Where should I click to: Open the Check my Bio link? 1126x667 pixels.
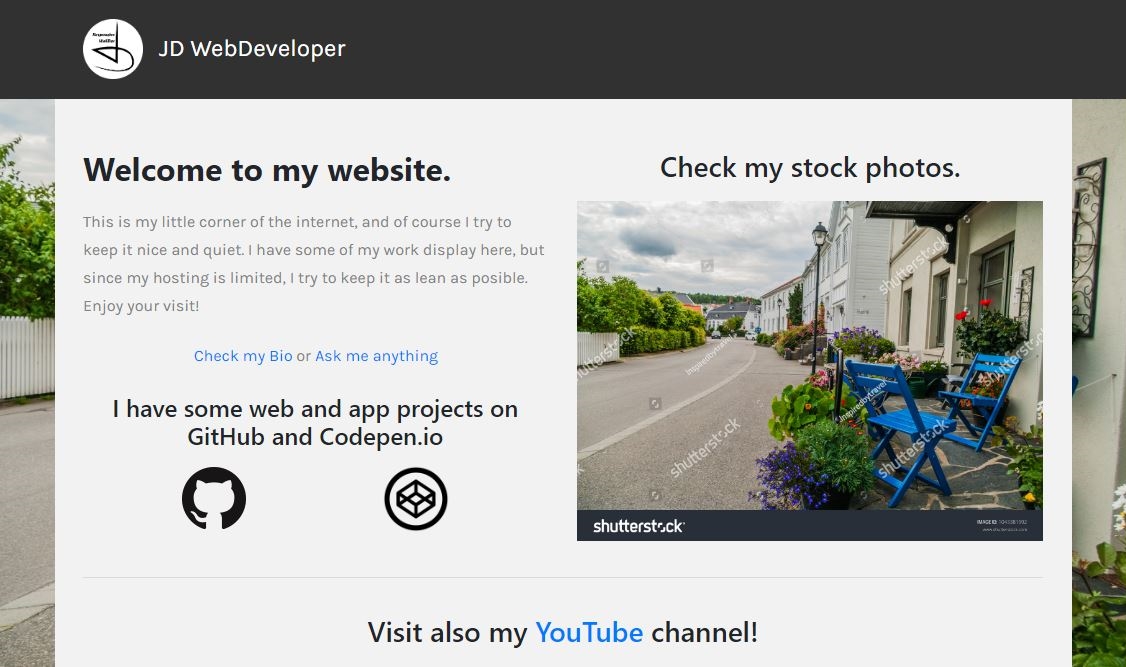(x=243, y=356)
